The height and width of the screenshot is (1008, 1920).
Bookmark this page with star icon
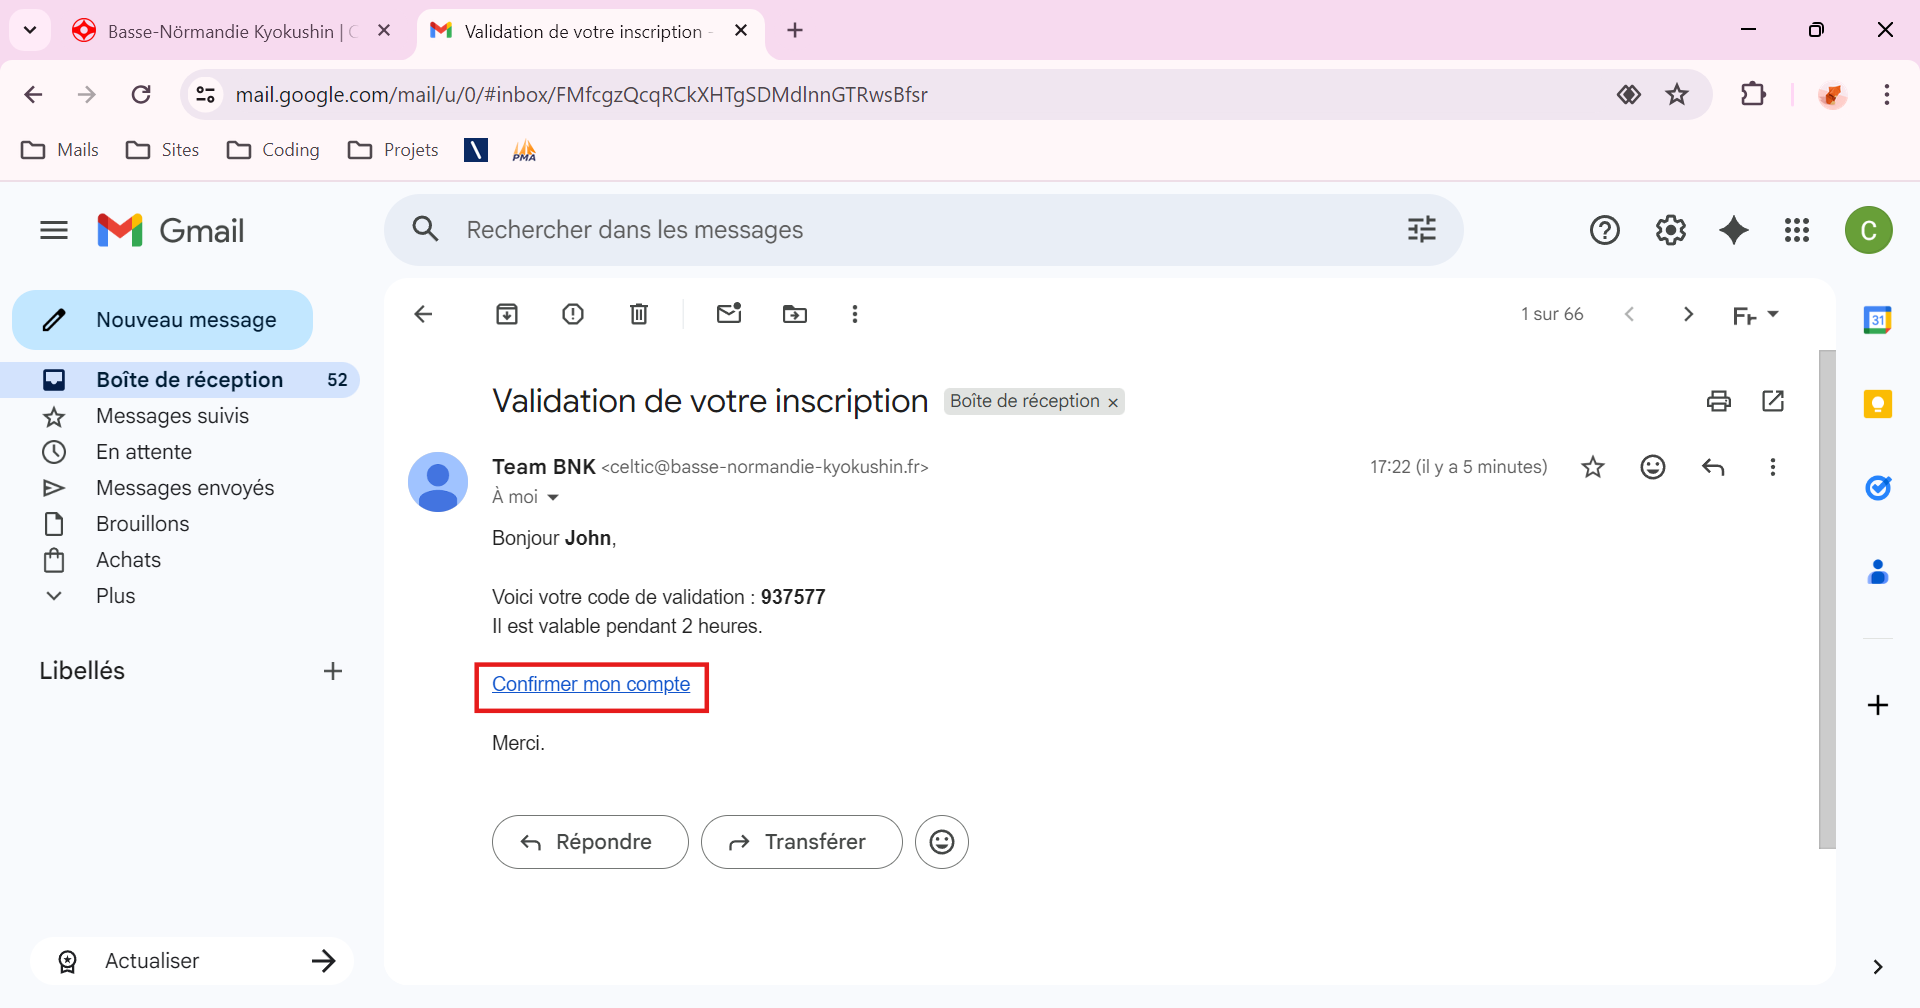tap(1677, 94)
